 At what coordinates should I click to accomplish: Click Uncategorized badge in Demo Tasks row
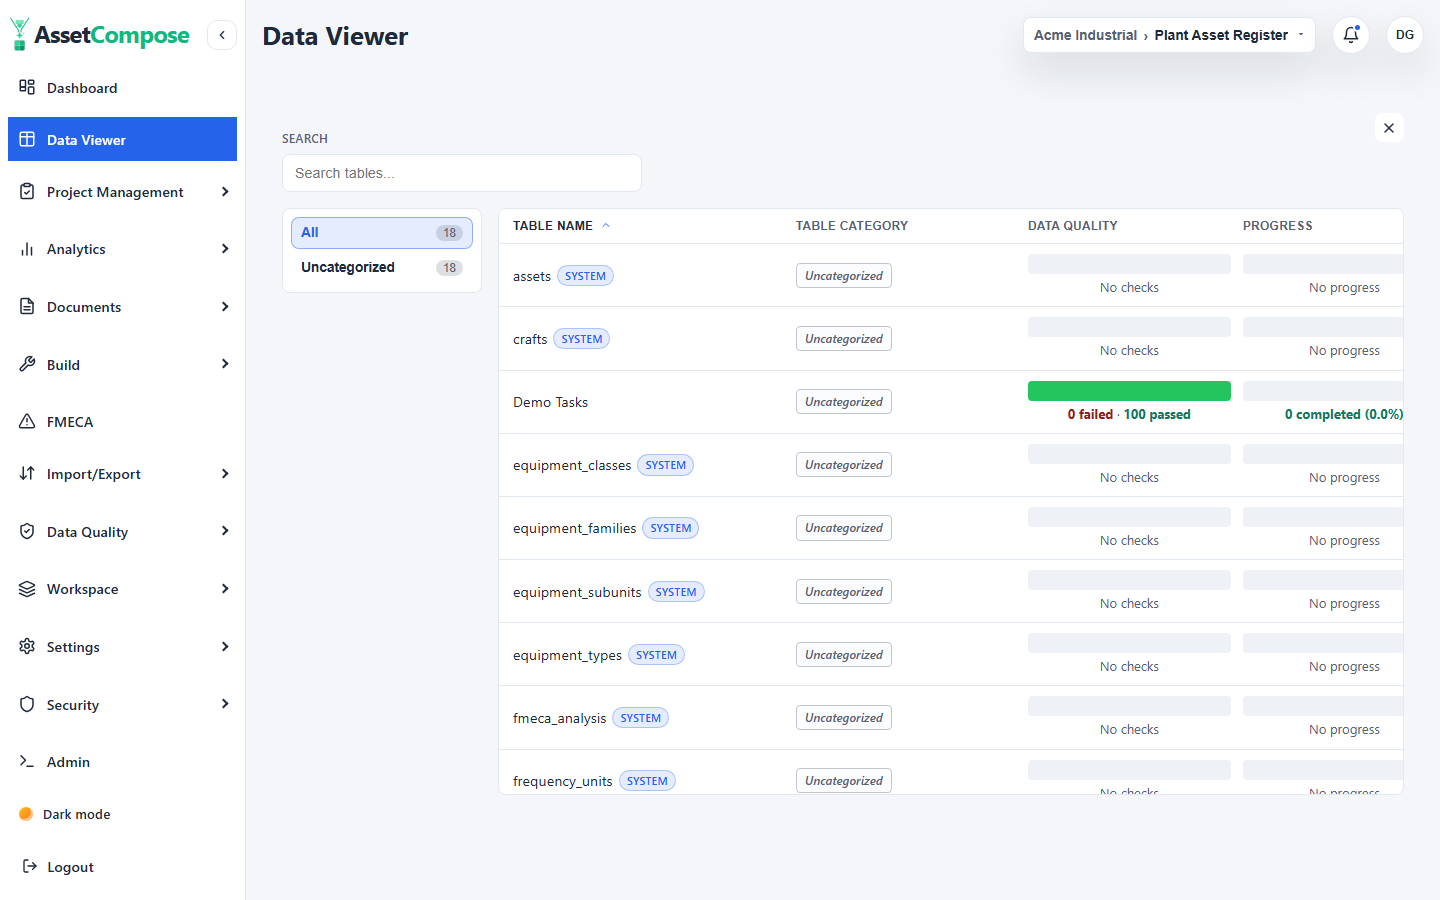[844, 402]
